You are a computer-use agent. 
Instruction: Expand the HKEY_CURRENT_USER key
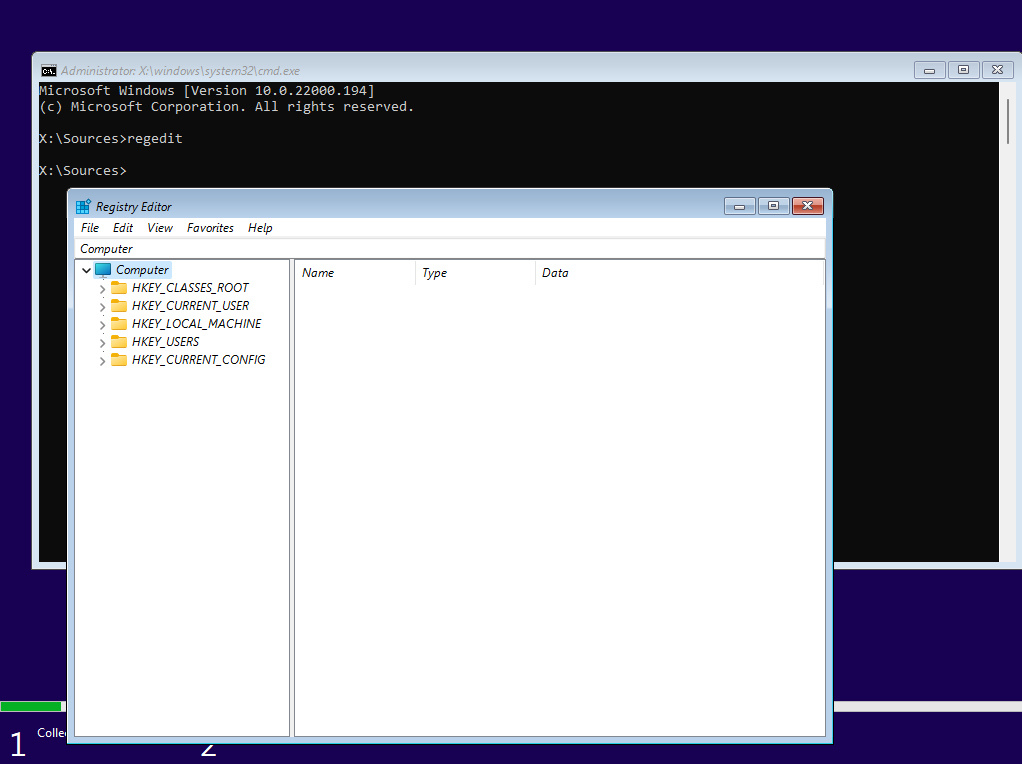(x=102, y=306)
